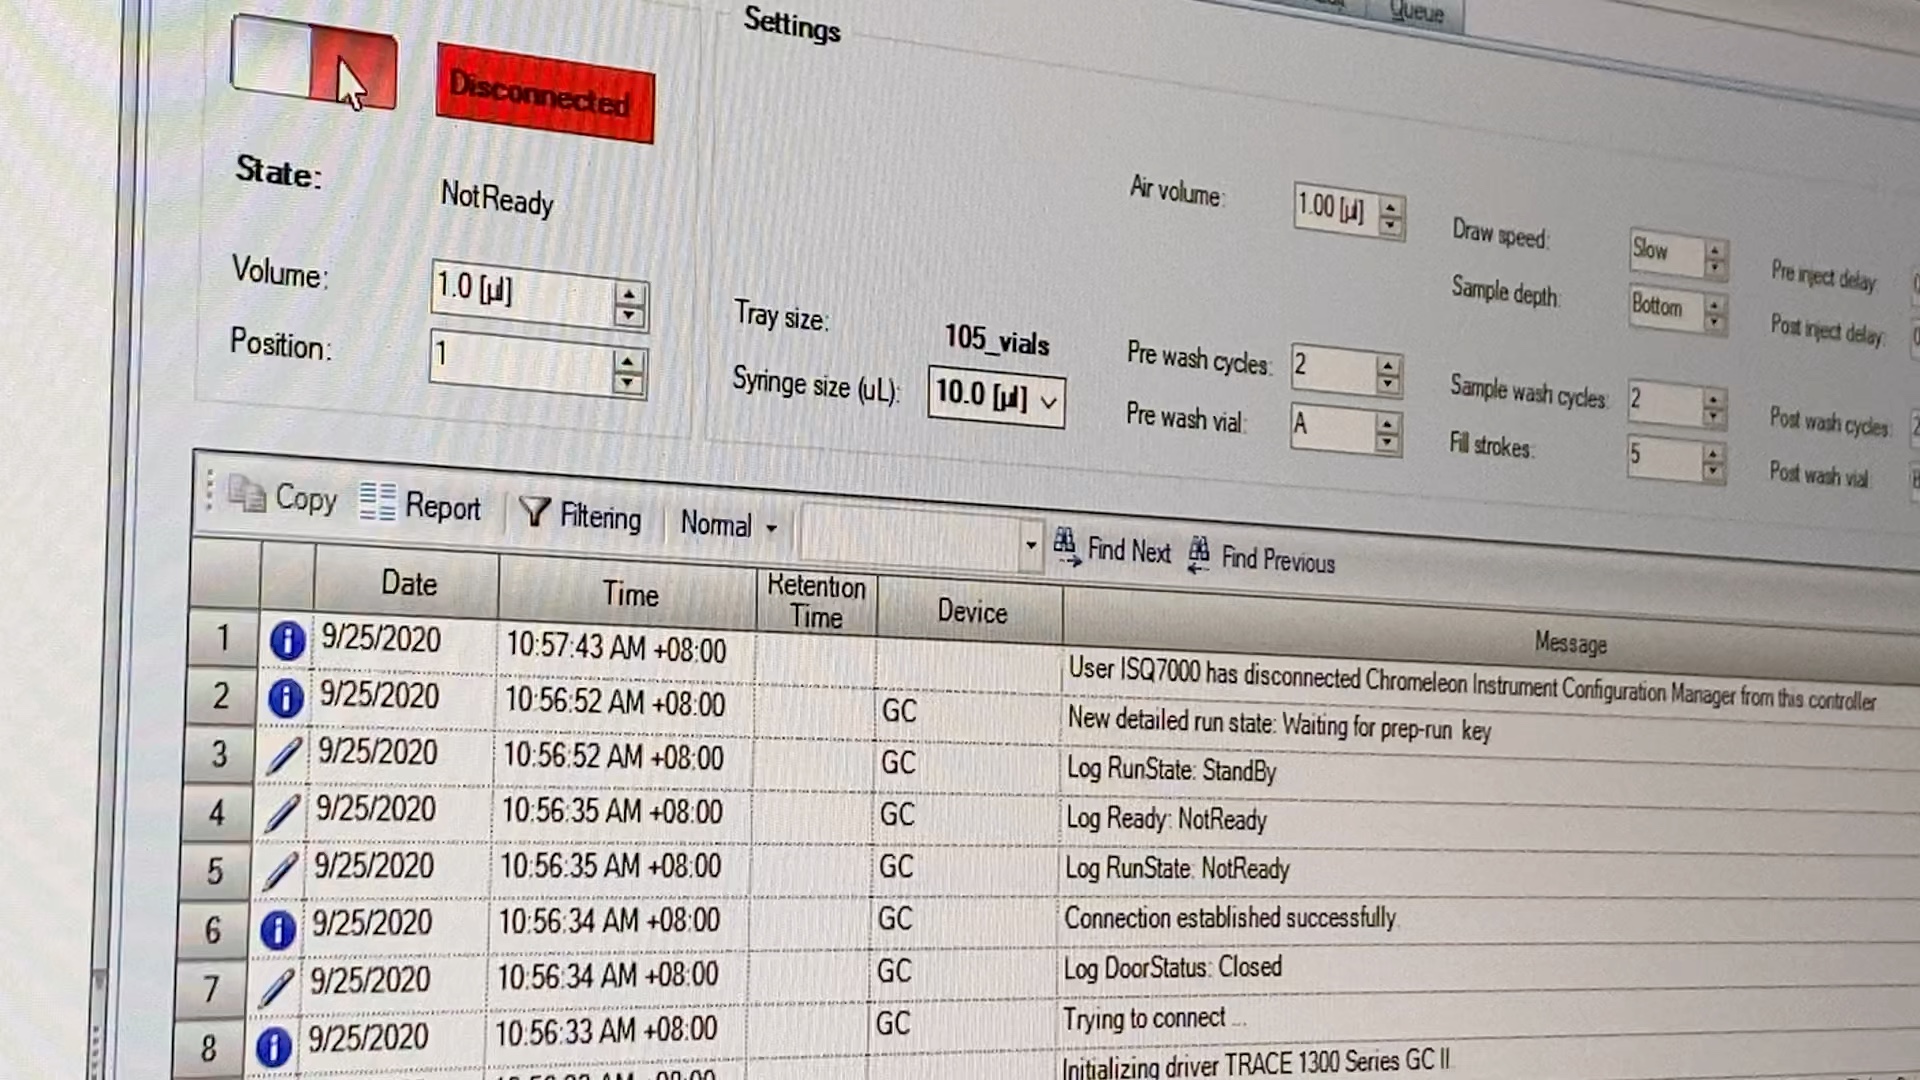Click the Filtering funnel button

(x=581, y=516)
